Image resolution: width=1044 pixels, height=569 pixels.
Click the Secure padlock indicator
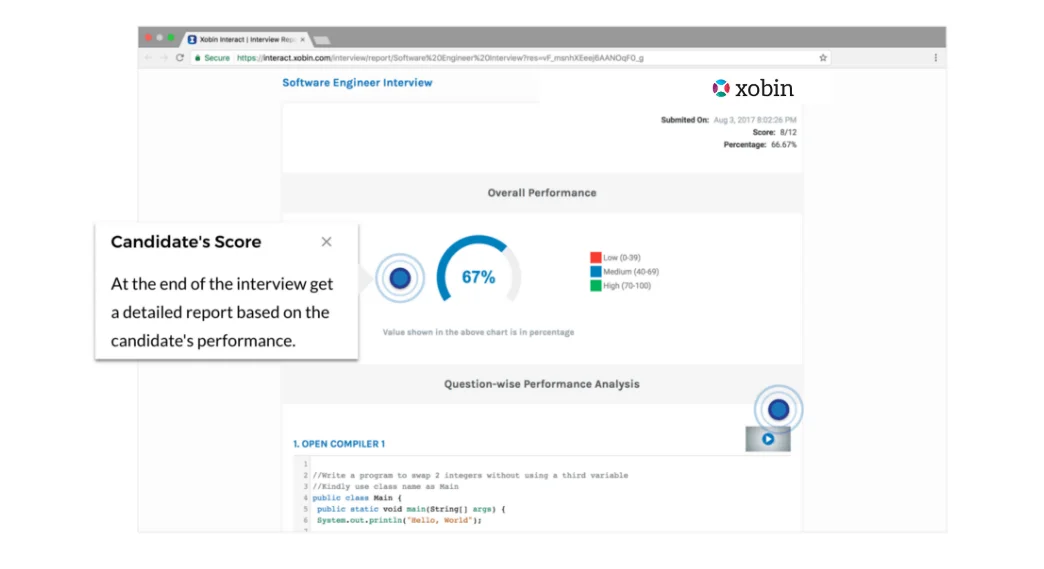[212, 58]
